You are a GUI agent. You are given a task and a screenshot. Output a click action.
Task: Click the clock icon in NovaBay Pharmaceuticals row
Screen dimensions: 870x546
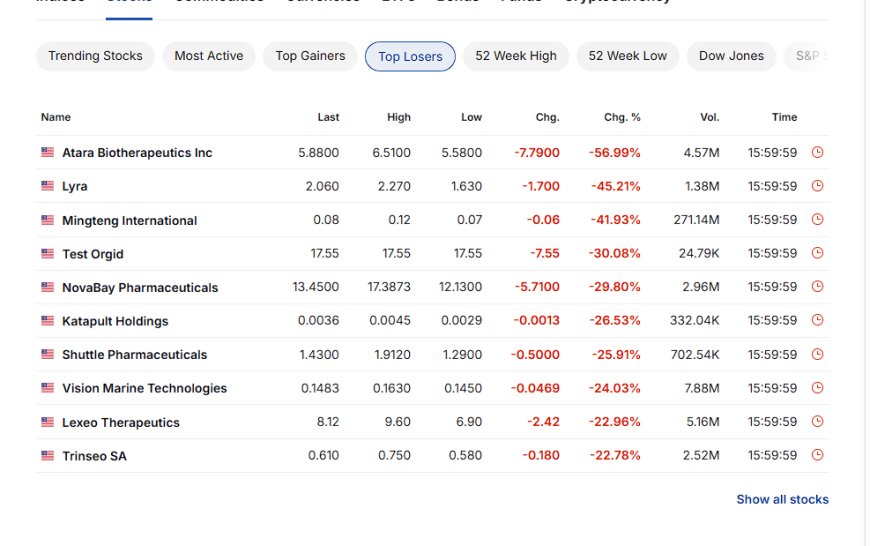pos(817,286)
